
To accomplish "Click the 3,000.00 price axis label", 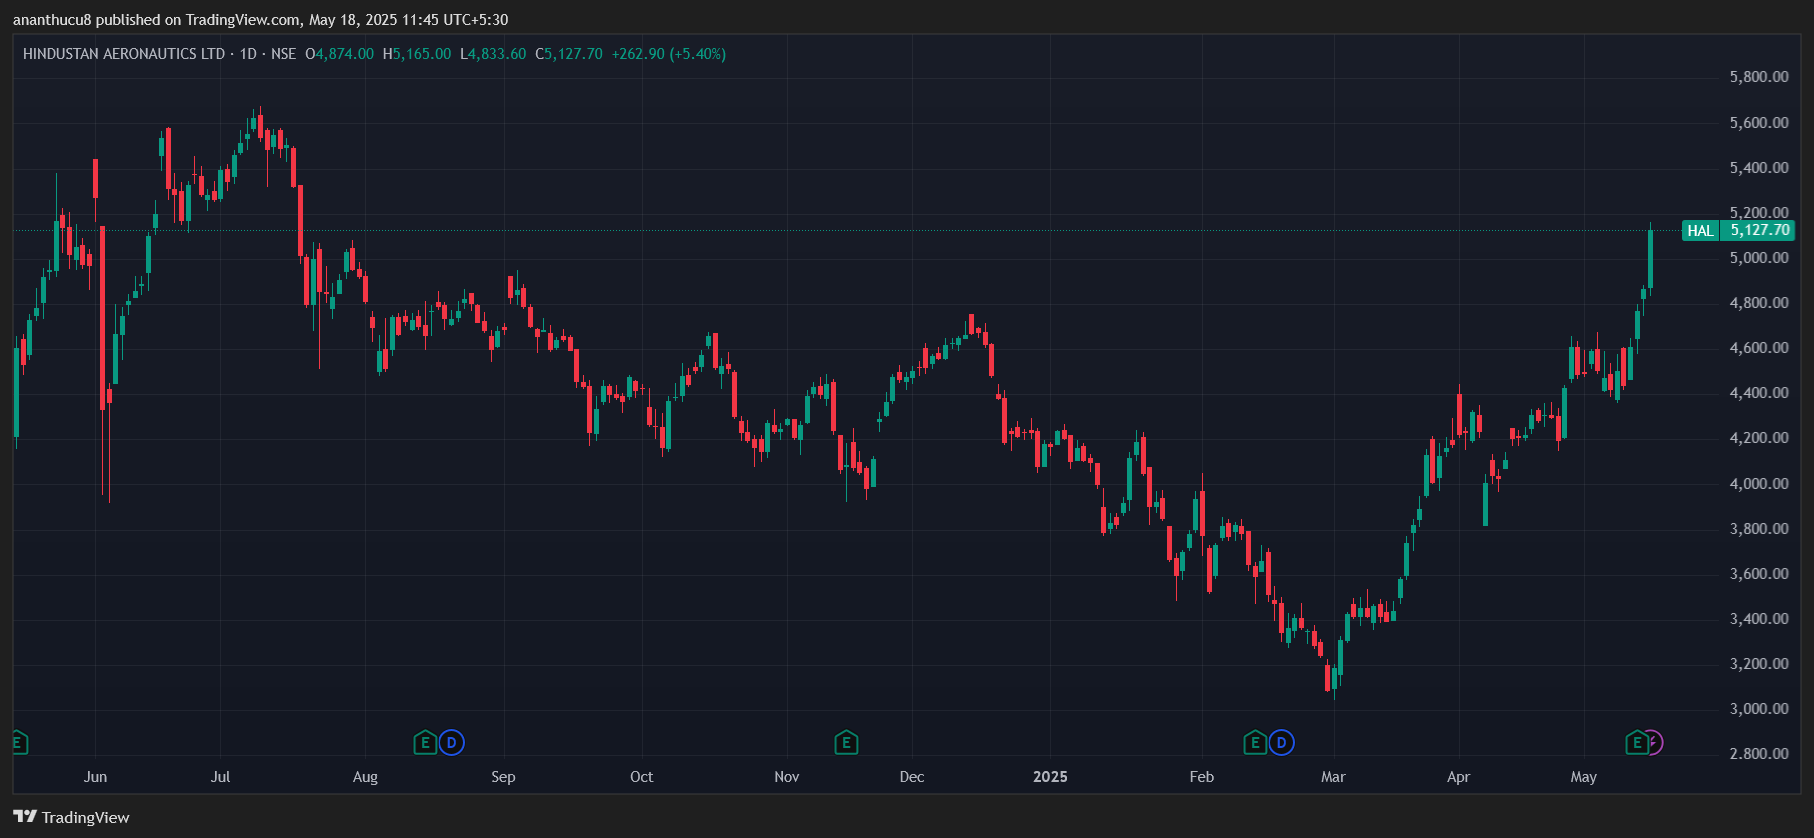I will (1759, 709).
